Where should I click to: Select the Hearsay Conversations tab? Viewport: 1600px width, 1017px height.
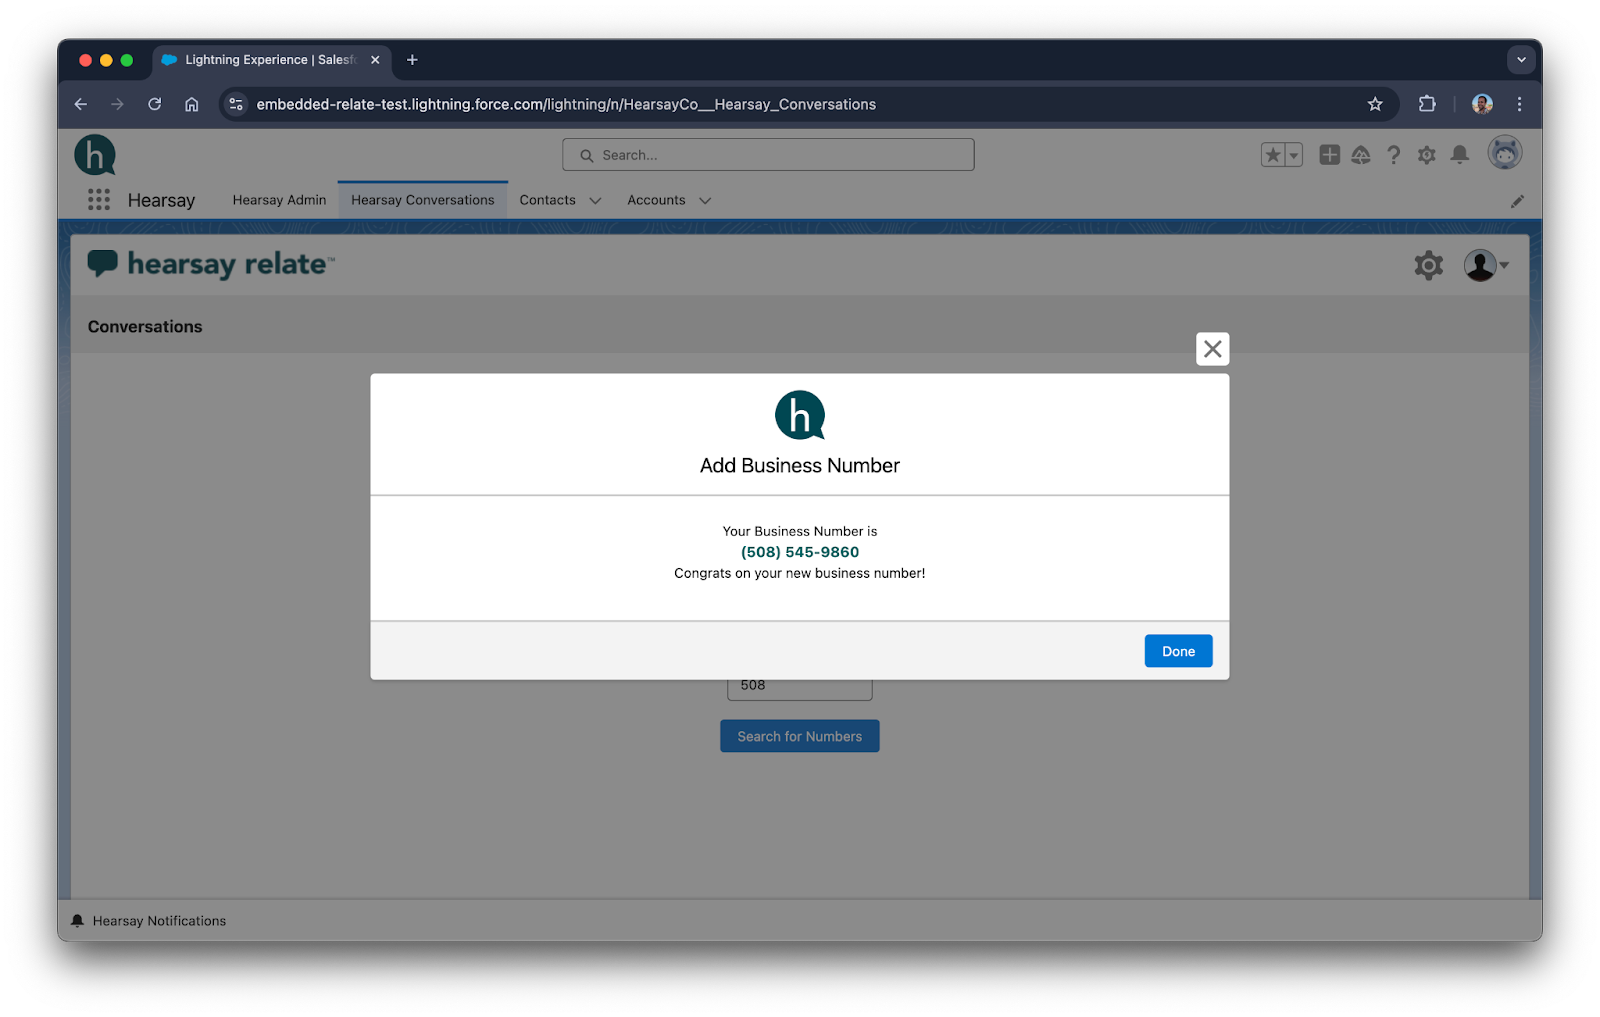[422, 200]
